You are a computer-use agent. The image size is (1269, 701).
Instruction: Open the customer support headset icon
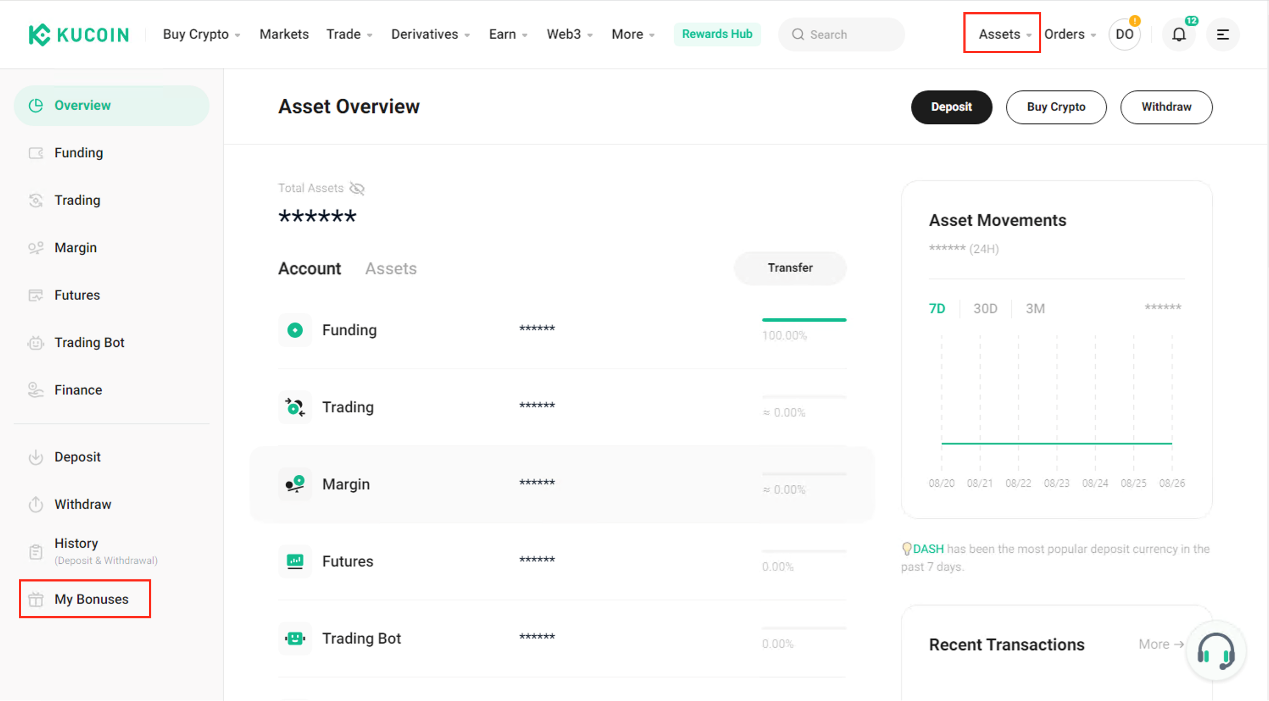(x=1216, y=652)
